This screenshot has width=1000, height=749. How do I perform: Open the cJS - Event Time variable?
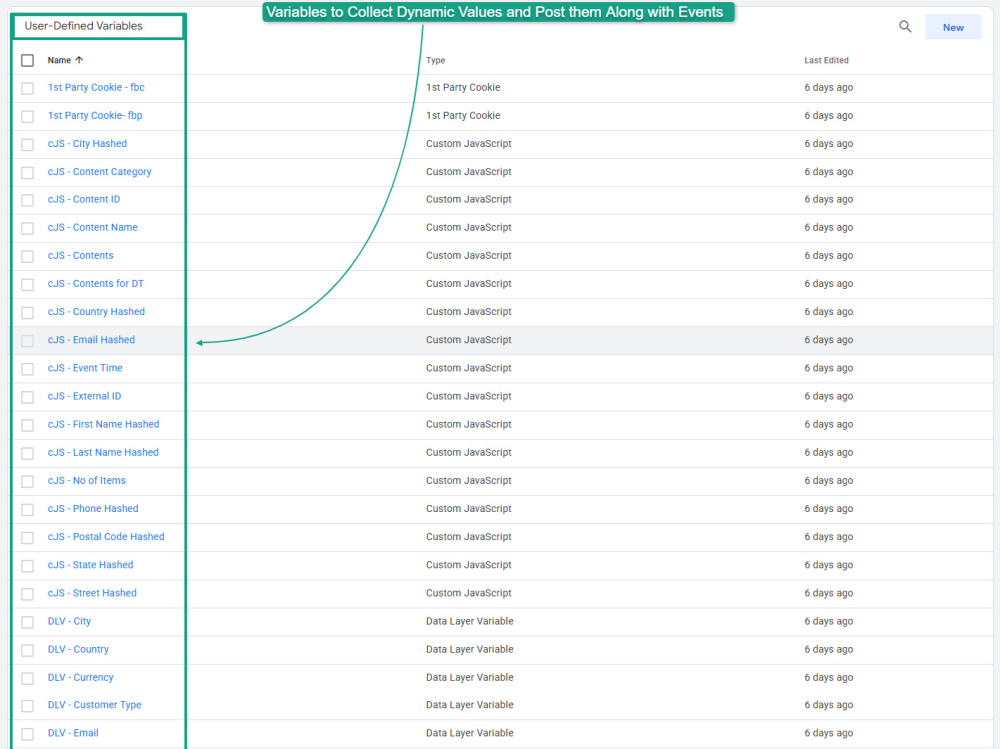(85, 367)
